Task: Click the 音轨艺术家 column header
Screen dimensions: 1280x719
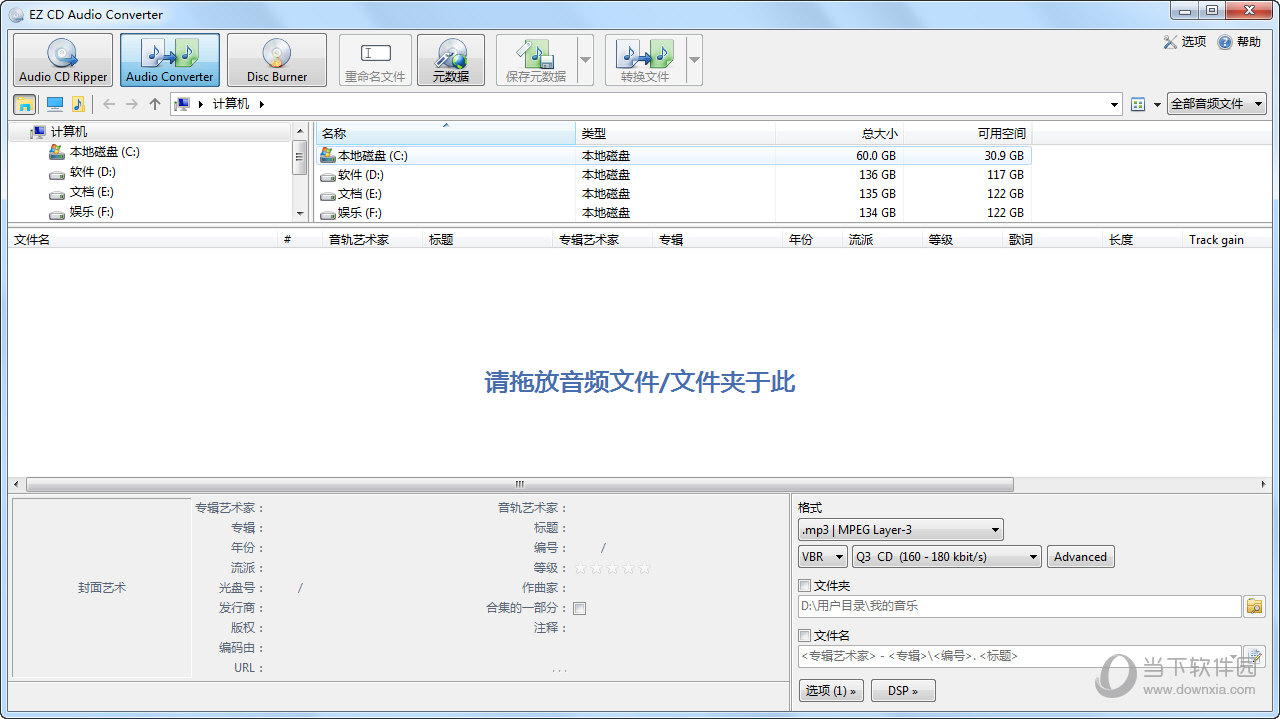Action: (374, 240)
